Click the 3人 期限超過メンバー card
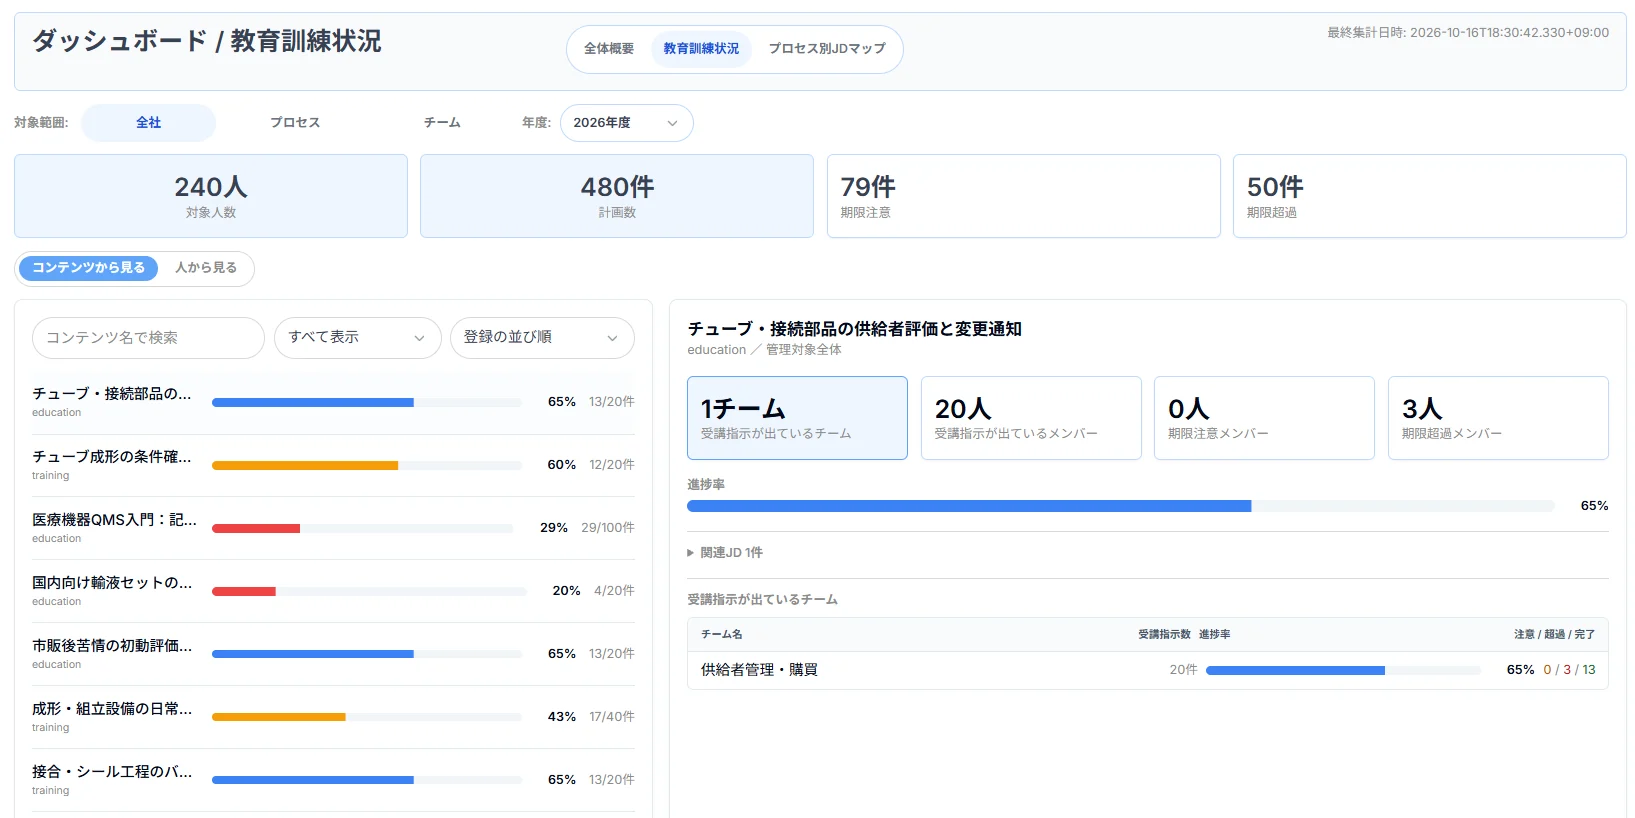 (1498, 418)
